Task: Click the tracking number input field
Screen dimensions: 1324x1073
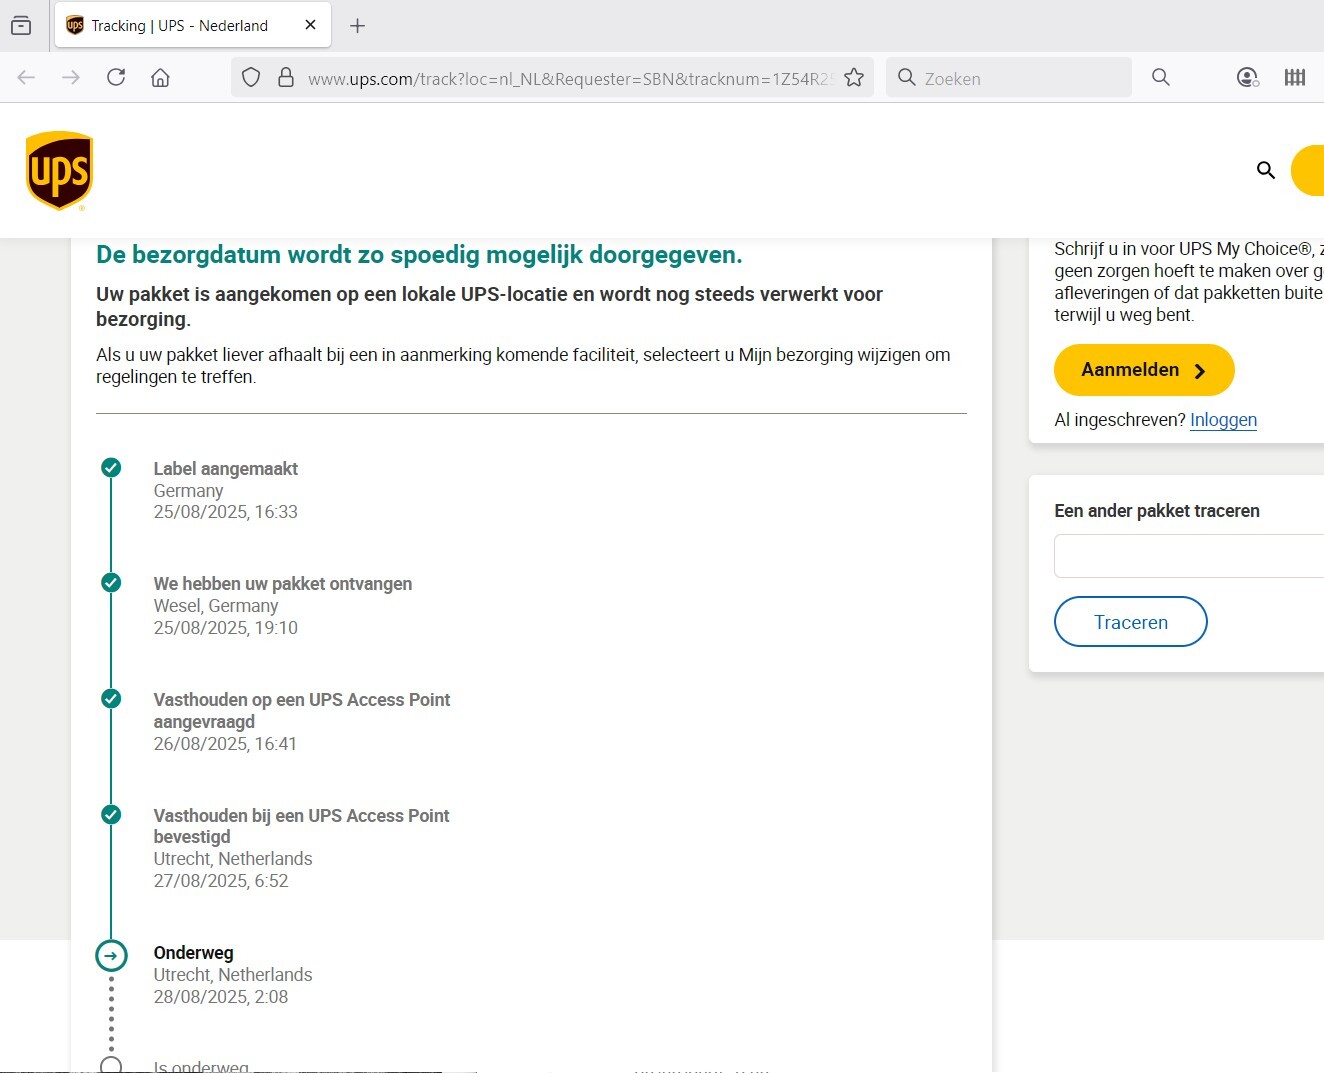Action: click(1189, 556)
